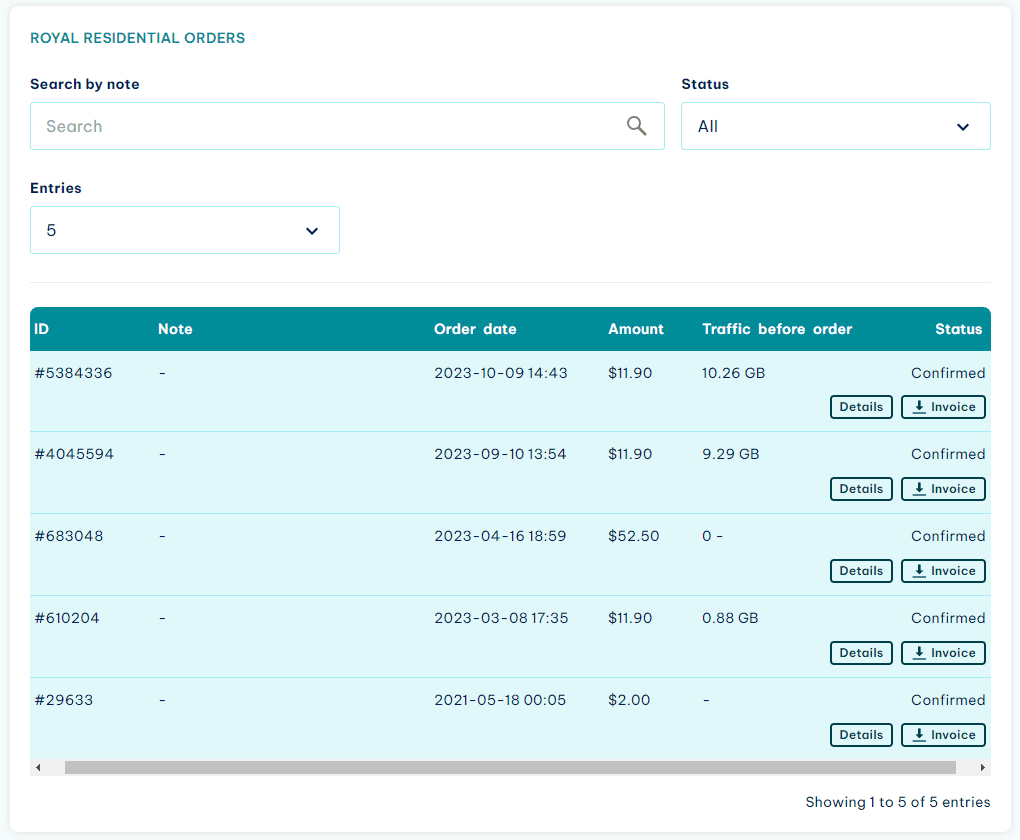Click order date 2023-04-16 18:59
The height and width of the screenshot is (840, 1020).
coord(500,536)
